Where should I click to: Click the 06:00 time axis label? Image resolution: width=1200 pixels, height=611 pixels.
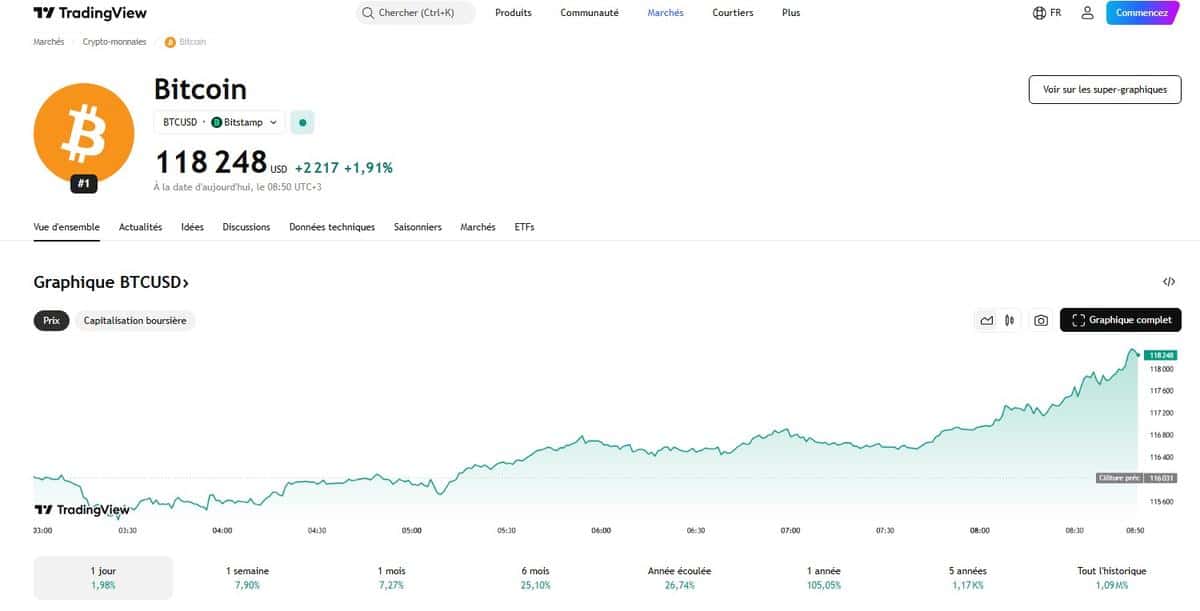click(601, 530)
